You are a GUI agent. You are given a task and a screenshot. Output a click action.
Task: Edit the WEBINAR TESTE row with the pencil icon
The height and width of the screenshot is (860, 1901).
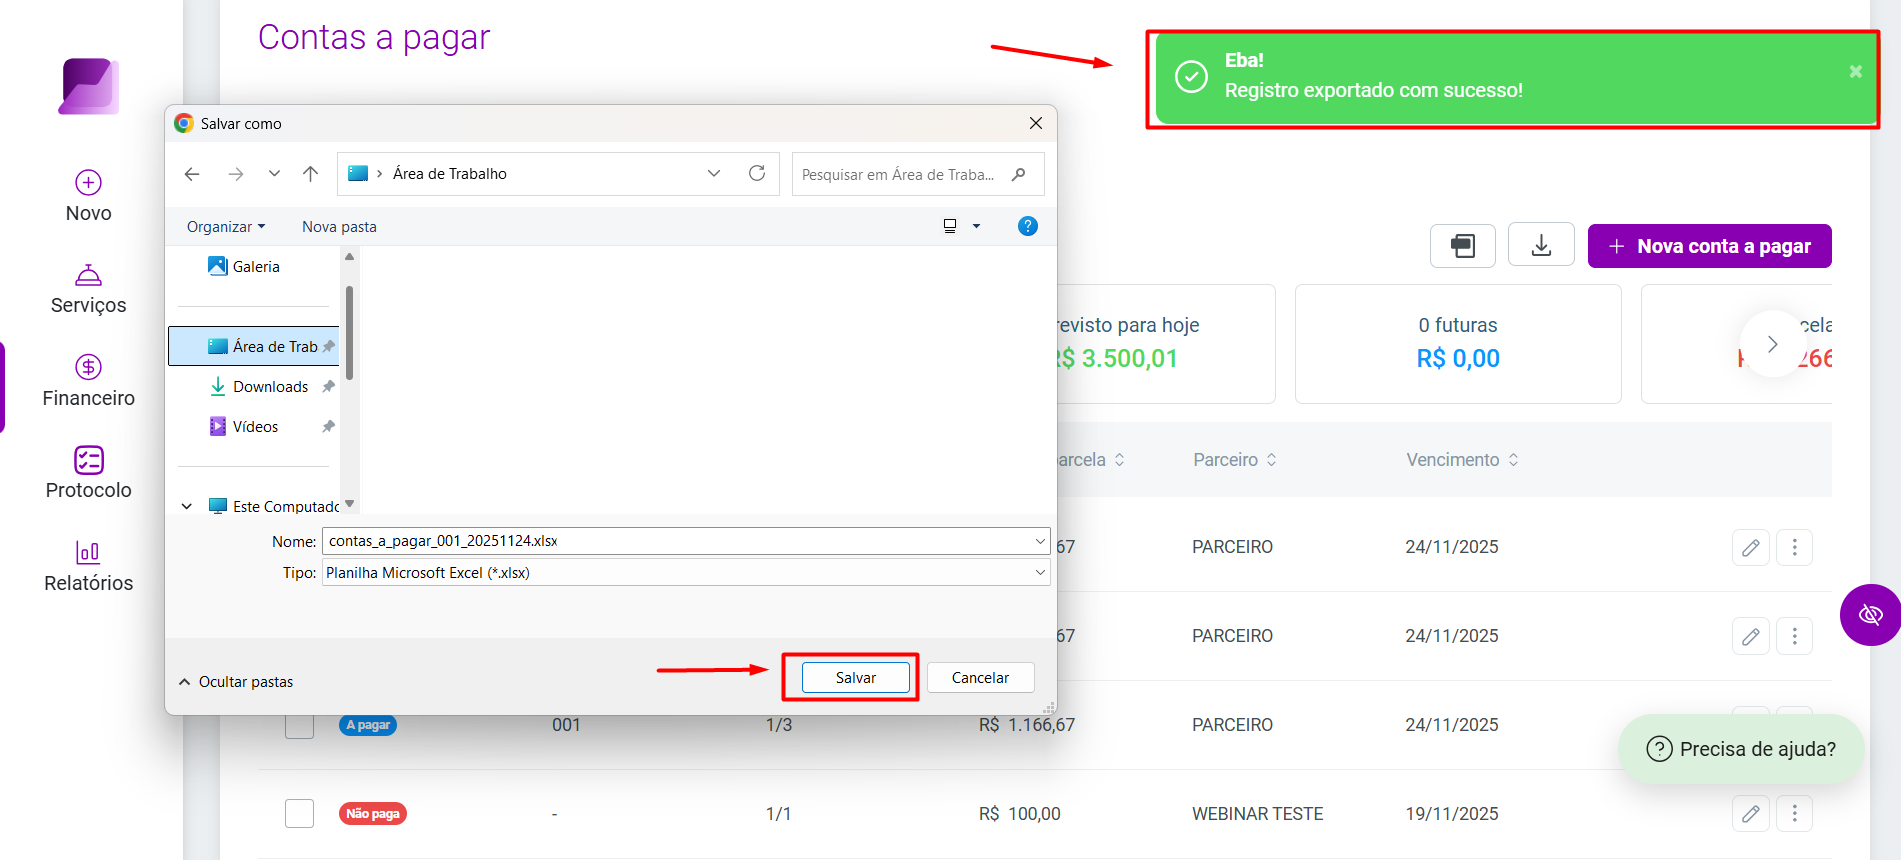point(1750,814)
